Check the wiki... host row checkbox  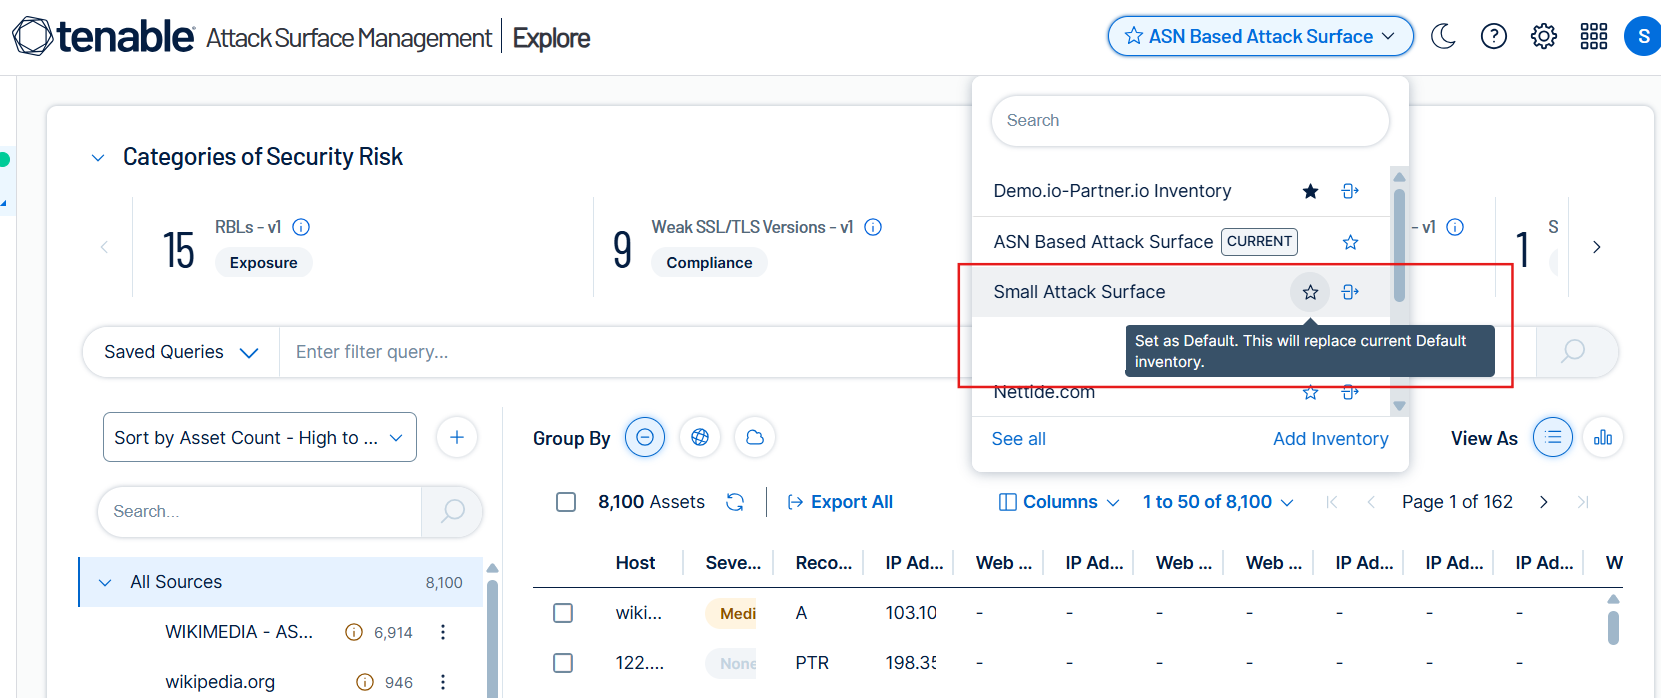point(563,613)
